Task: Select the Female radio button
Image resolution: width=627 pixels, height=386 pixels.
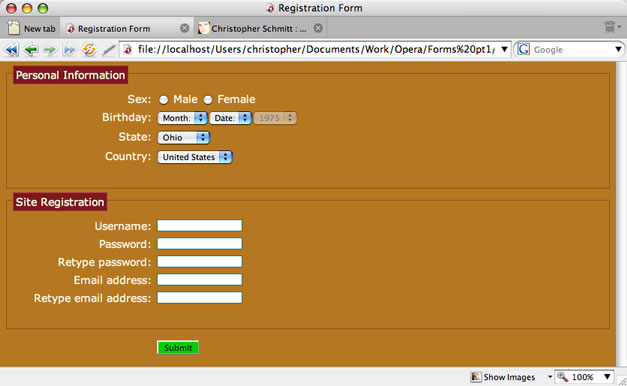Action: [x=208, y=100]
